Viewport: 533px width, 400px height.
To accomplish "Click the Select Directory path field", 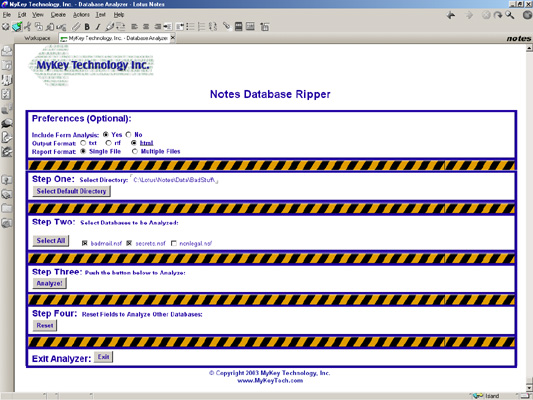I will (174, 180).
